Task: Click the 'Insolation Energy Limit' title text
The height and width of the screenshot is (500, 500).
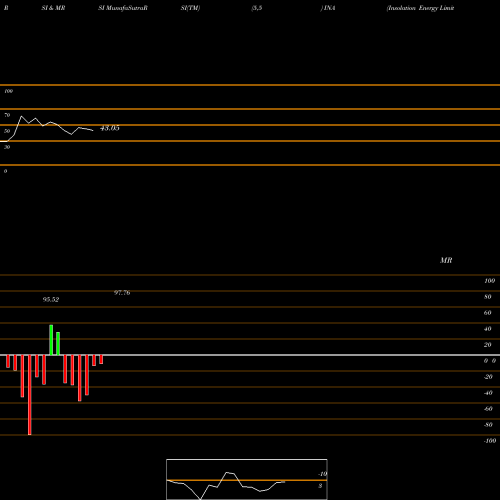Action: (x=420, y=8)
